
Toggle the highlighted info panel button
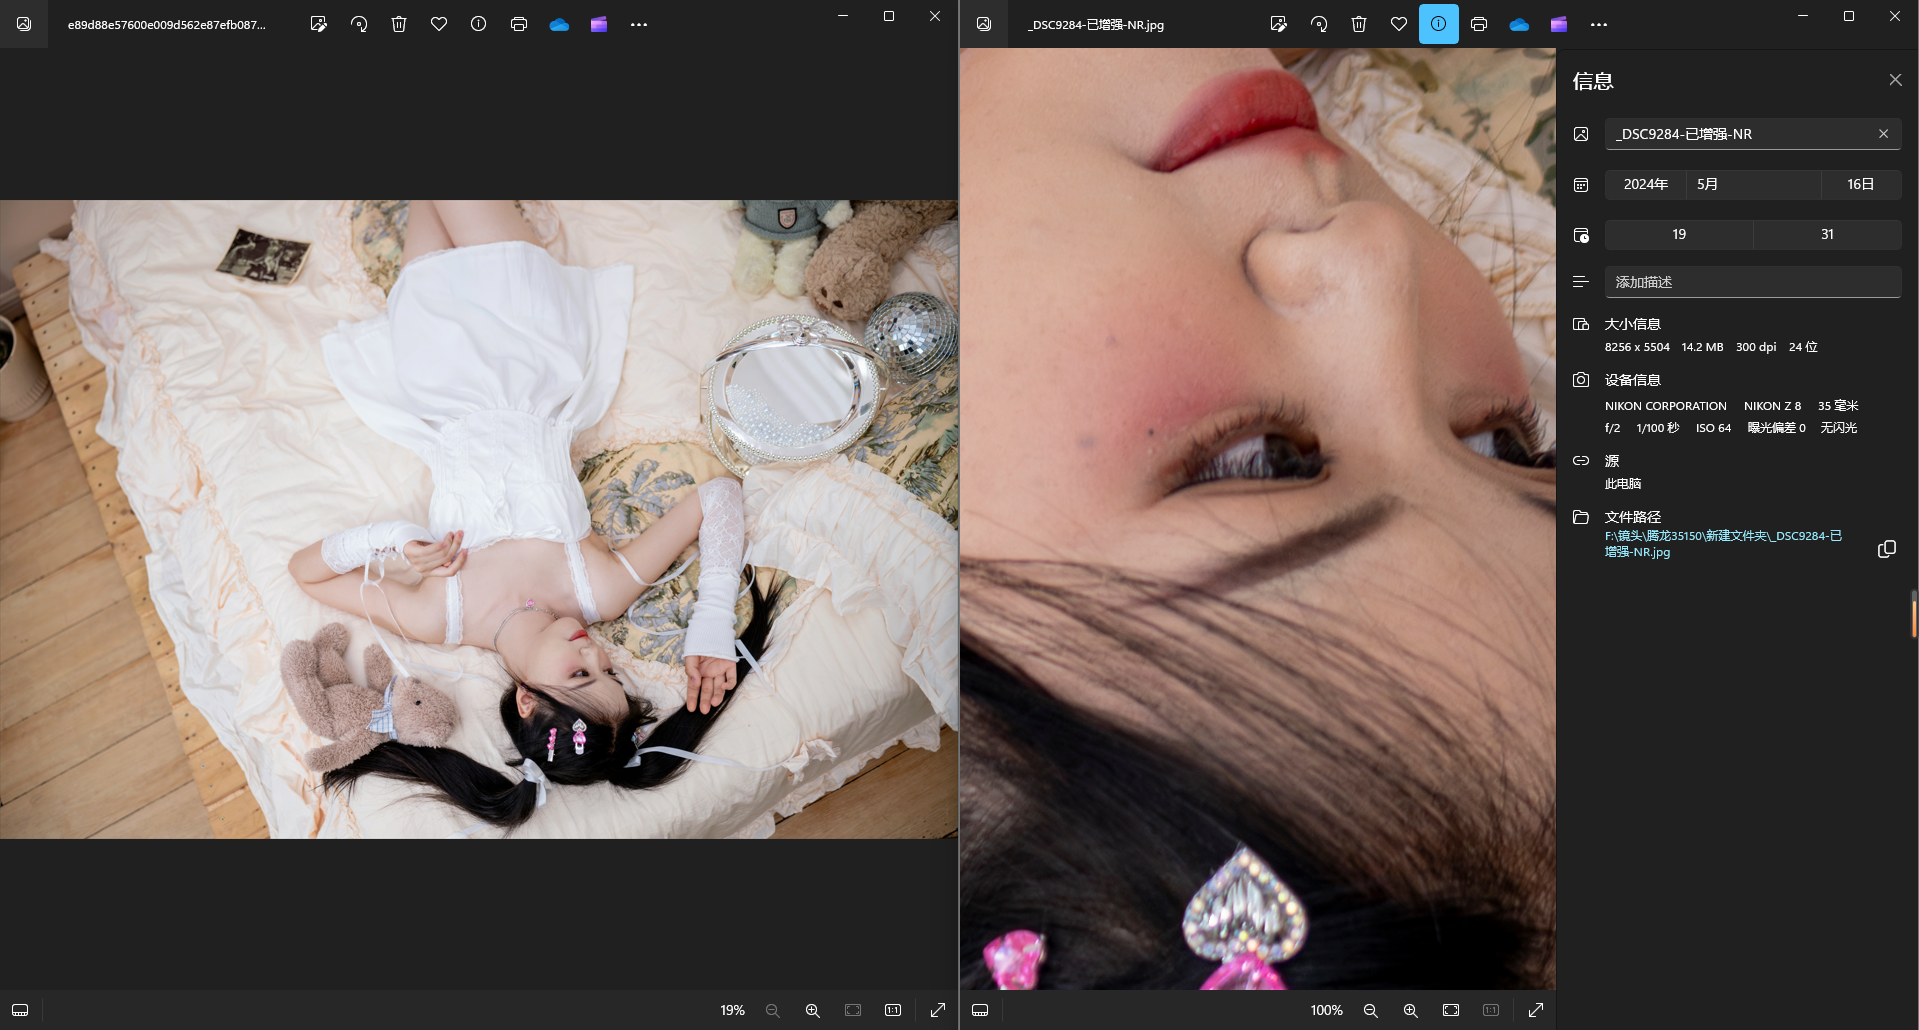click(x=1438, y=24)
